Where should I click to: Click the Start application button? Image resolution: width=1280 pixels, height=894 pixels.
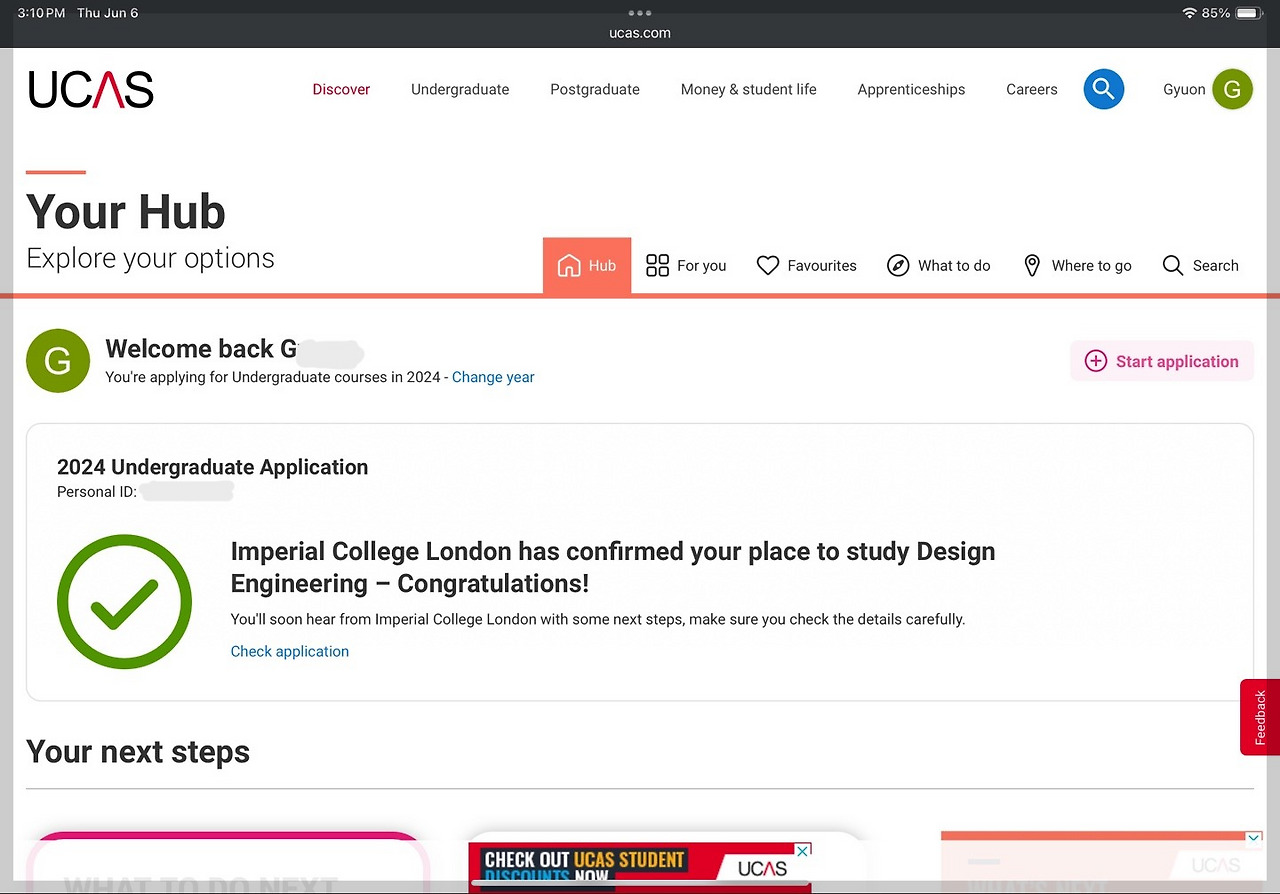click(x=1161, y=361)
